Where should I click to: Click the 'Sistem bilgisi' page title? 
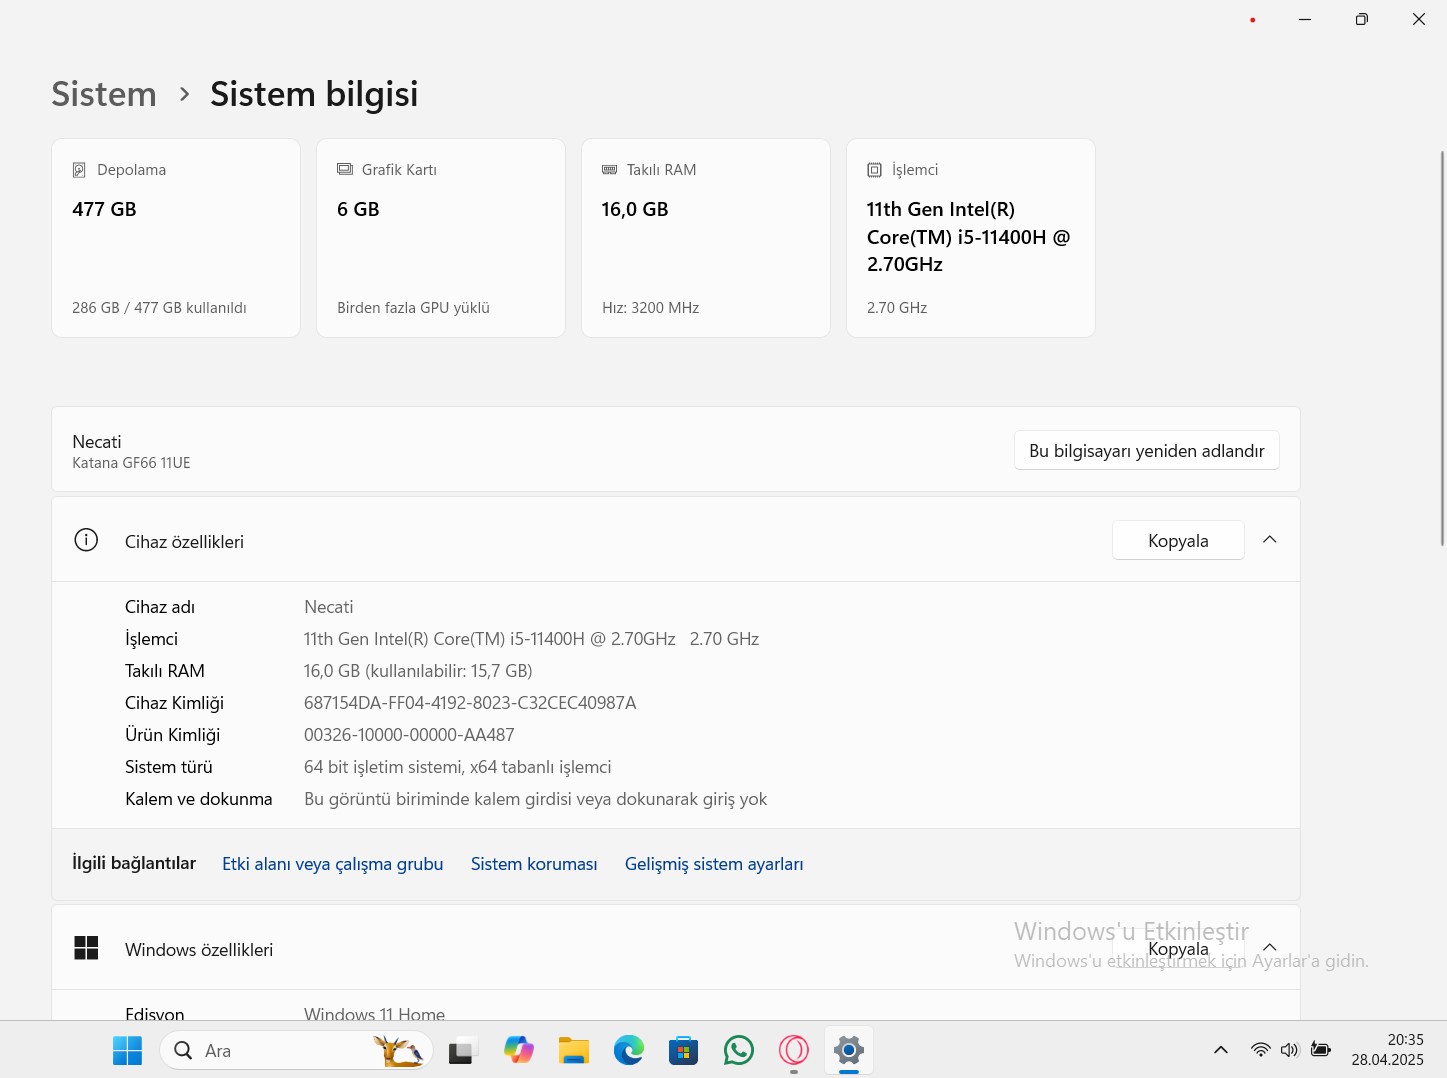pyautogui.click(x=314, y=94)
